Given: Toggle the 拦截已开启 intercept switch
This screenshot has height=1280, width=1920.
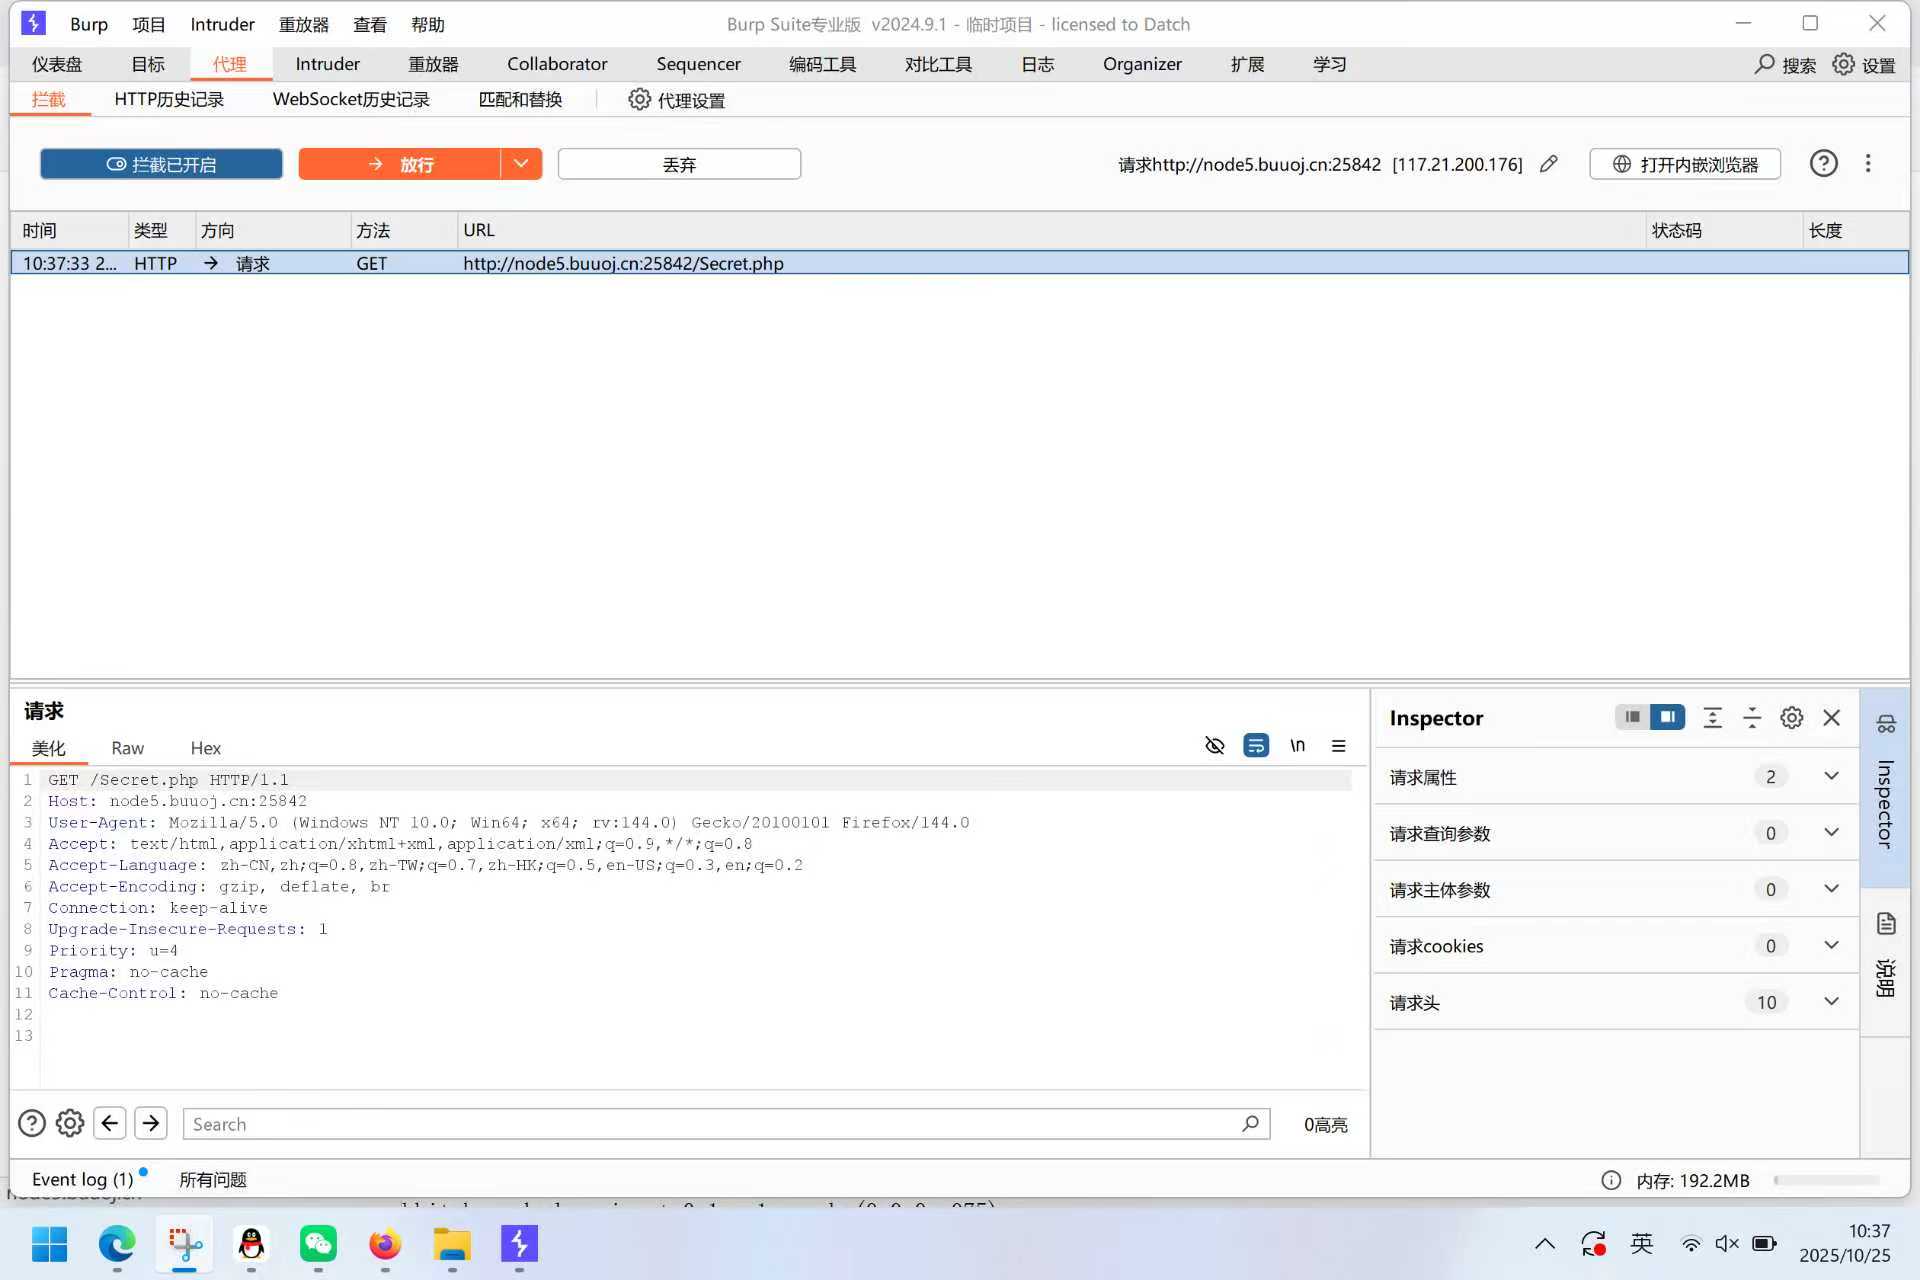Looking at the screenshot, I should (x=161, y=164).
